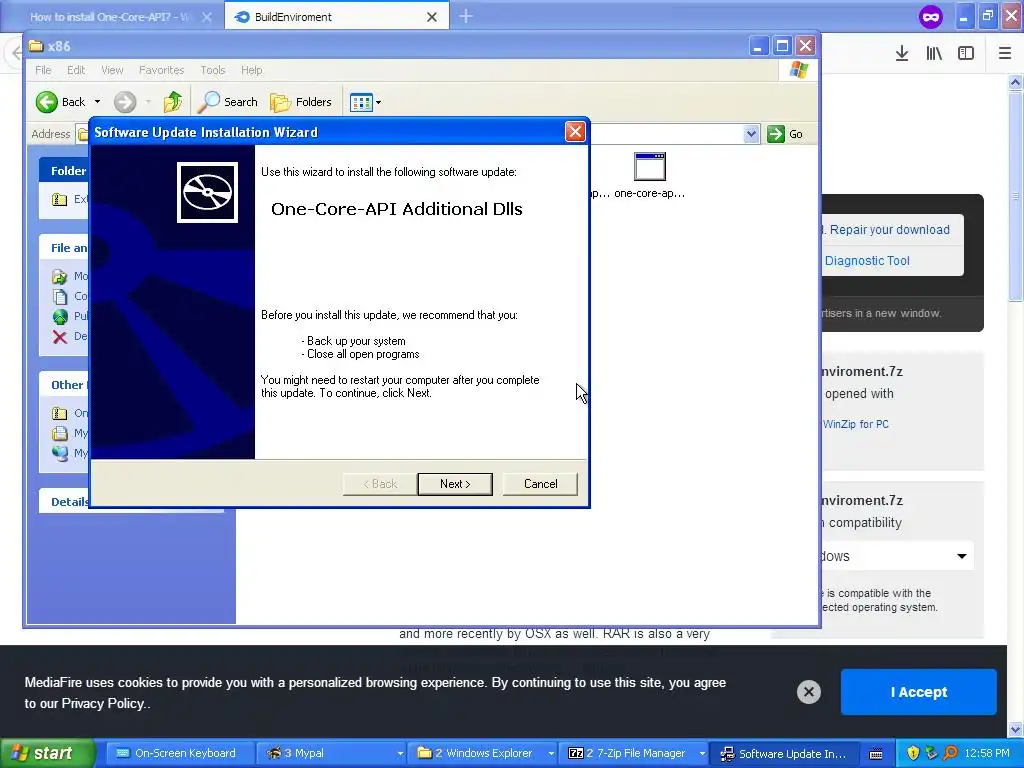Image resolution: width=1024 pixels, height=768 pixels.
Task: Open the browser hamburger menu
Action: point(1004,53)
